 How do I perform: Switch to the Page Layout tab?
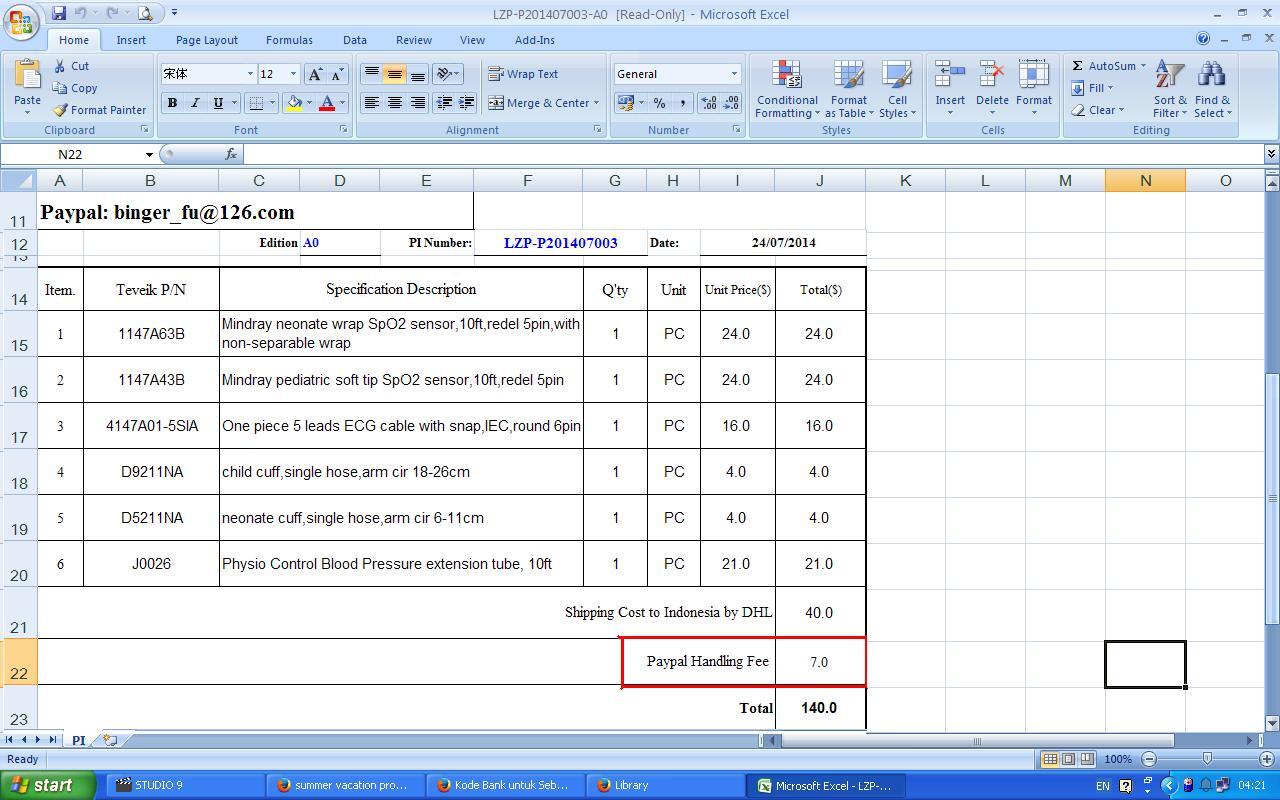pos(207,40)
